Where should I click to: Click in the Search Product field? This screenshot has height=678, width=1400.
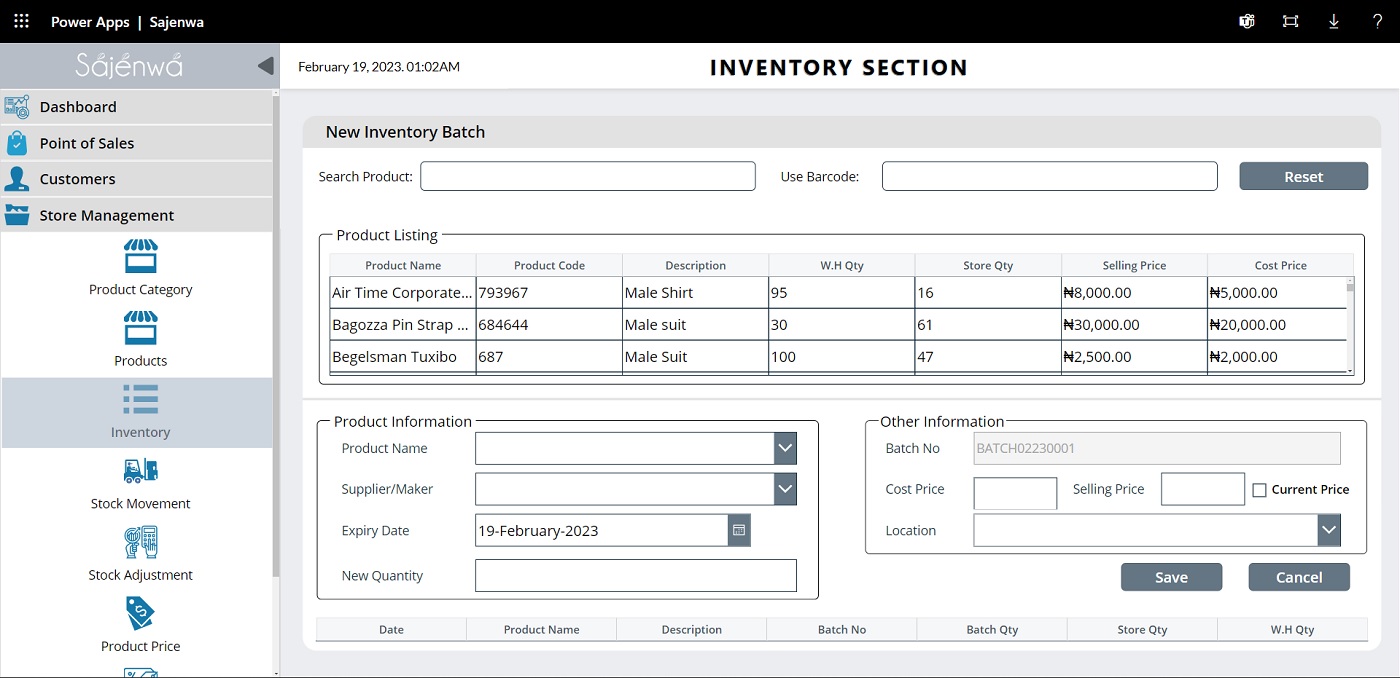(x=587, y=176)
